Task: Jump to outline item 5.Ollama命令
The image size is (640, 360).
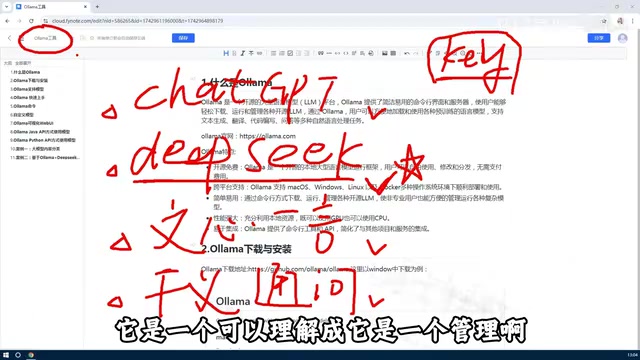Action: pos(23,106)
